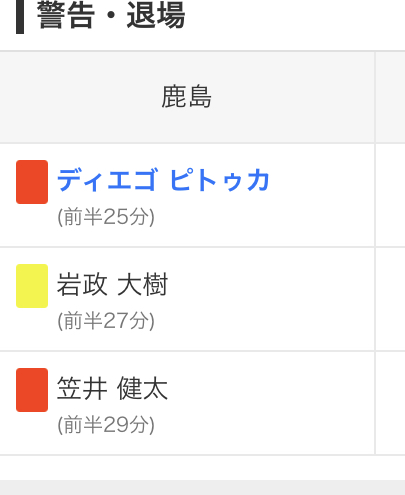Click the (前半29分) time label
405x495 pixels.
click(x=106, y=425)
